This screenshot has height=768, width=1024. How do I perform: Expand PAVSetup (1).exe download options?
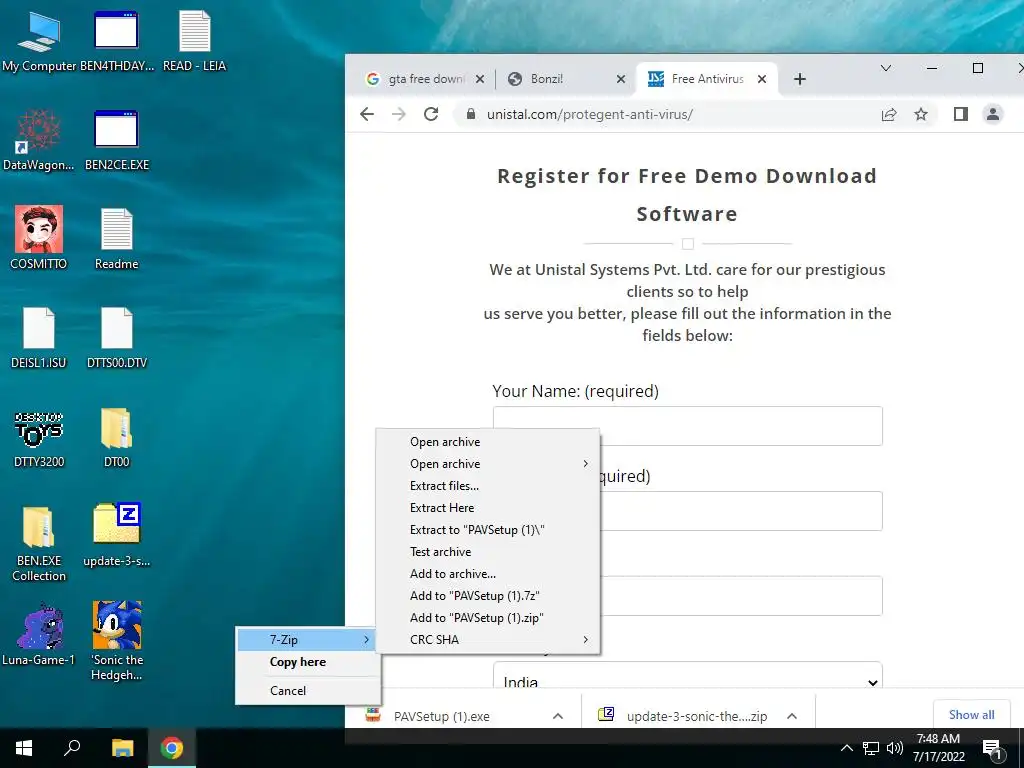point(558,716)
